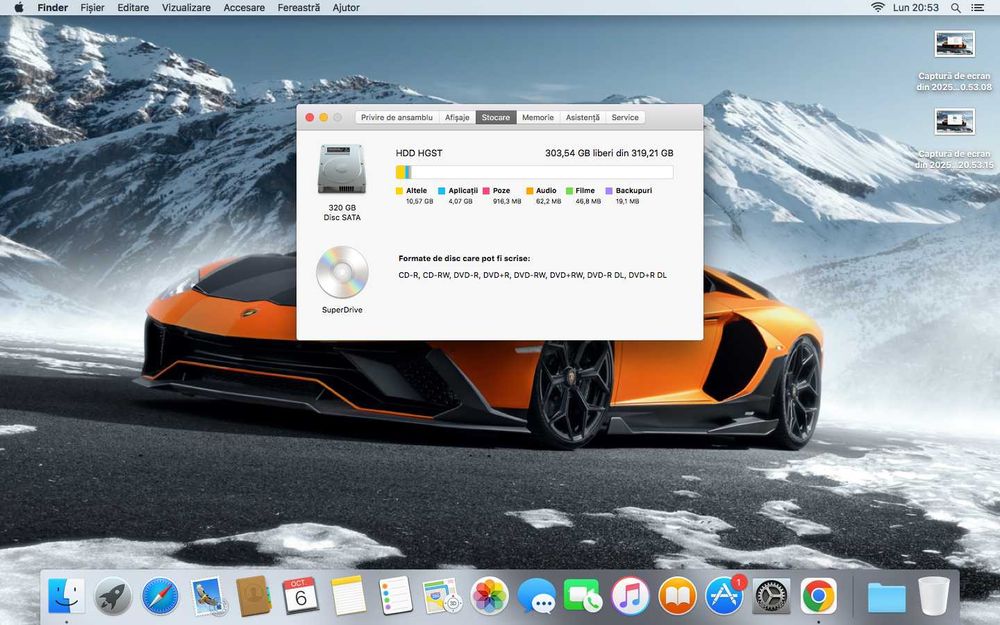Open the Finder menu
1000x625 pixels.
tap(53, 8)
